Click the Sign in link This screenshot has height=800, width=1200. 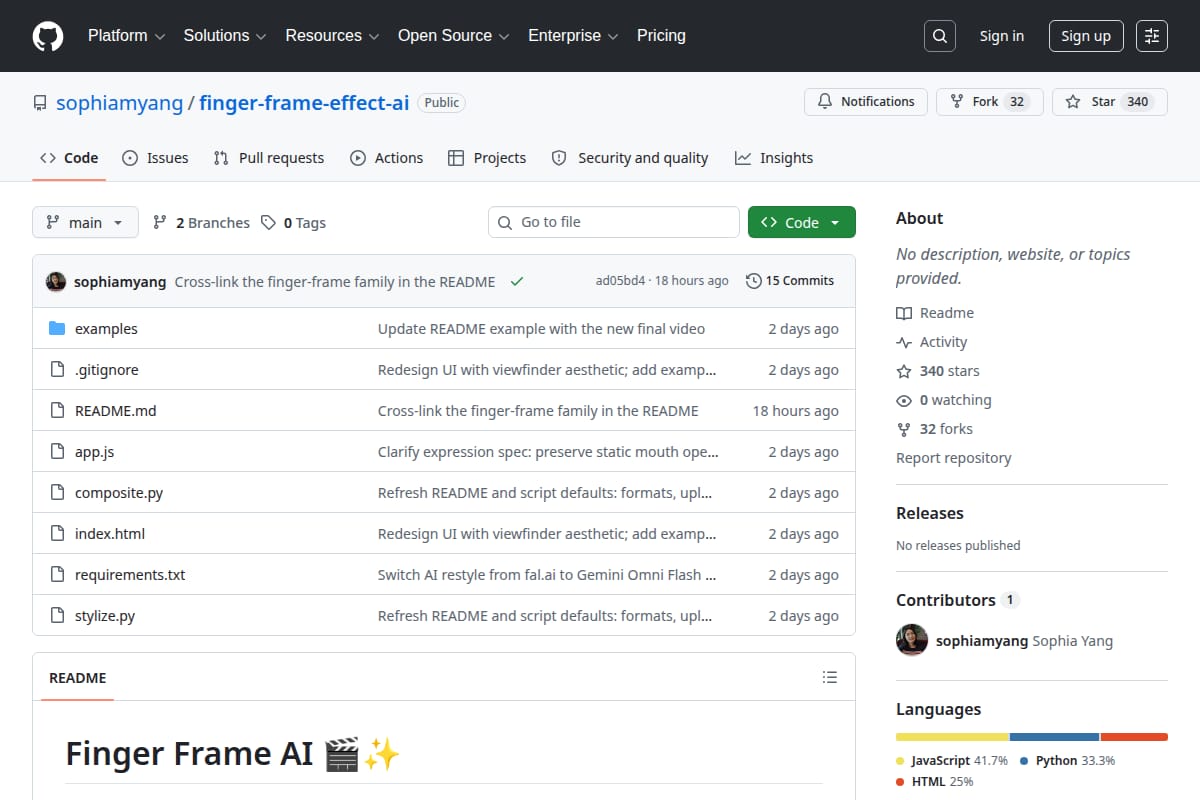pyautogui.click(x=1001, y=36)
